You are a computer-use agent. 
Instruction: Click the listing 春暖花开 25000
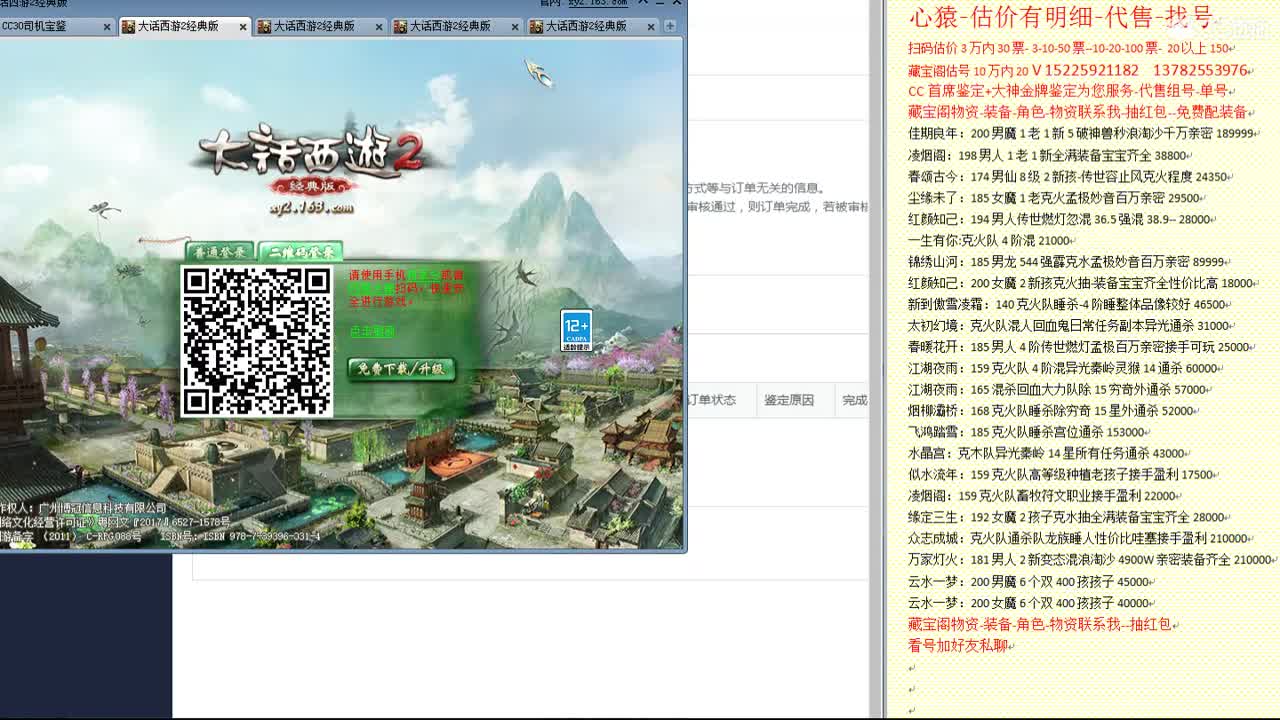(x=1079, y=347)
